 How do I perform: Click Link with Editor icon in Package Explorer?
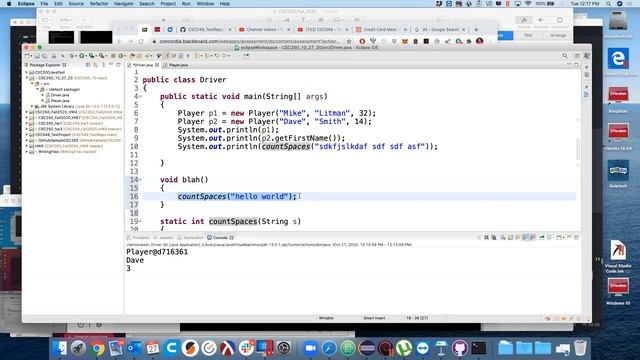click(x=96, y=65)
